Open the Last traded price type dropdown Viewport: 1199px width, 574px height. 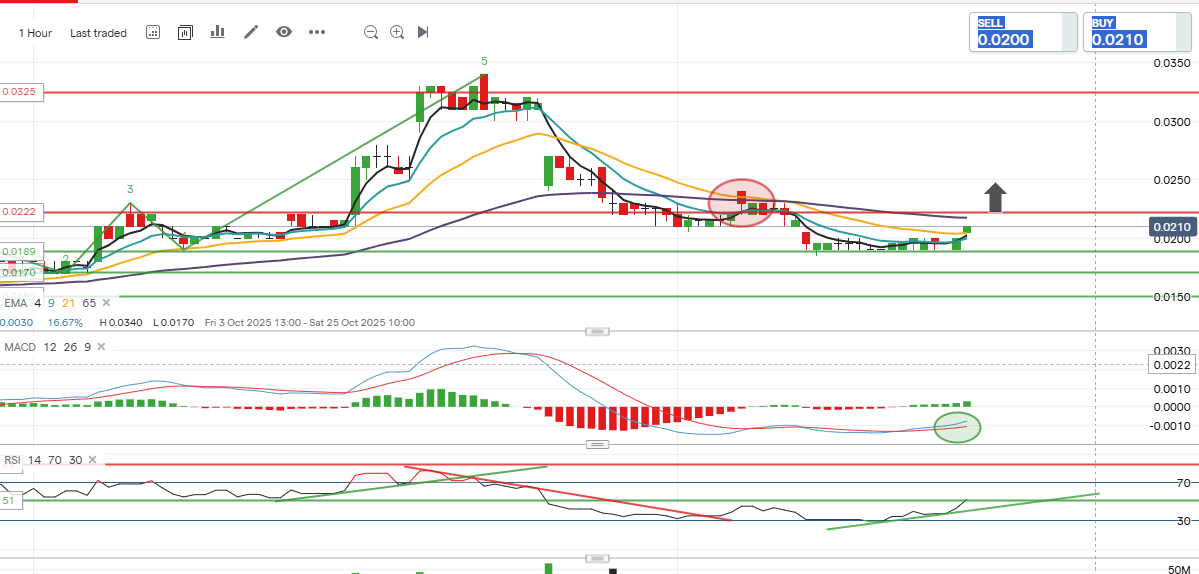tap(98, 33)
